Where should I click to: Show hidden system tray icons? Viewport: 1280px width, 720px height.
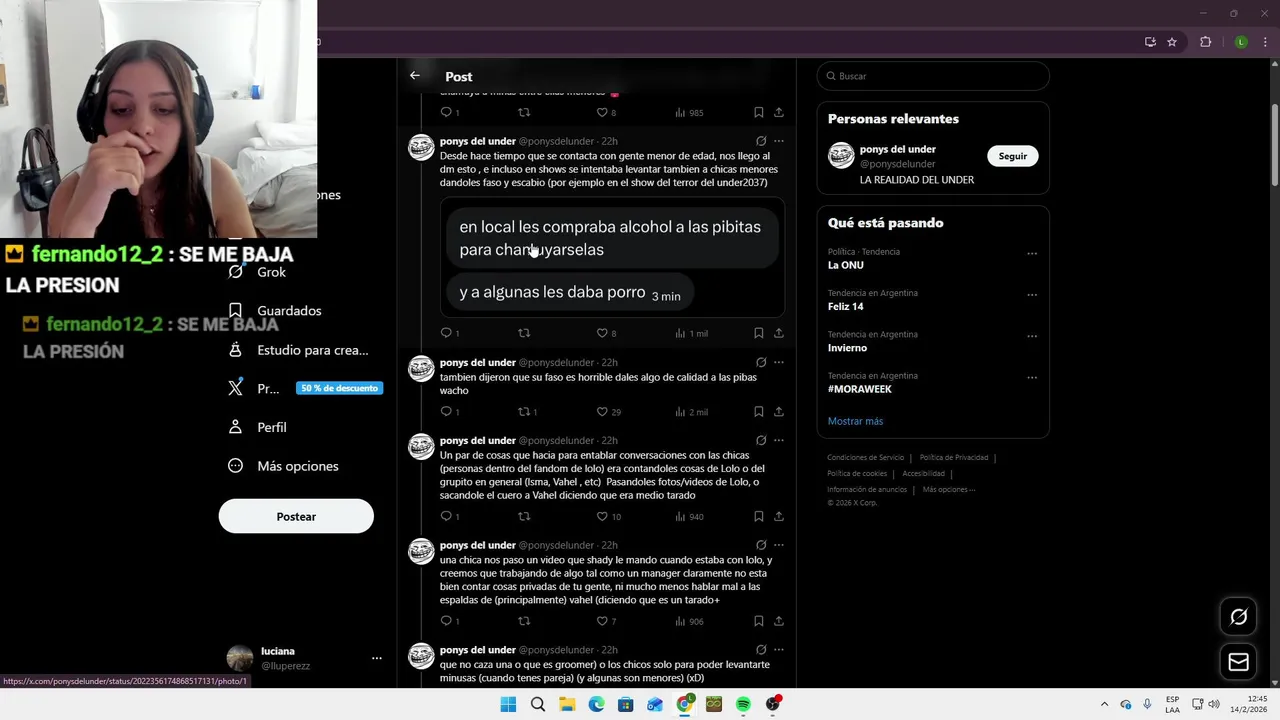pyautogui.click(x=1104, y=705)
